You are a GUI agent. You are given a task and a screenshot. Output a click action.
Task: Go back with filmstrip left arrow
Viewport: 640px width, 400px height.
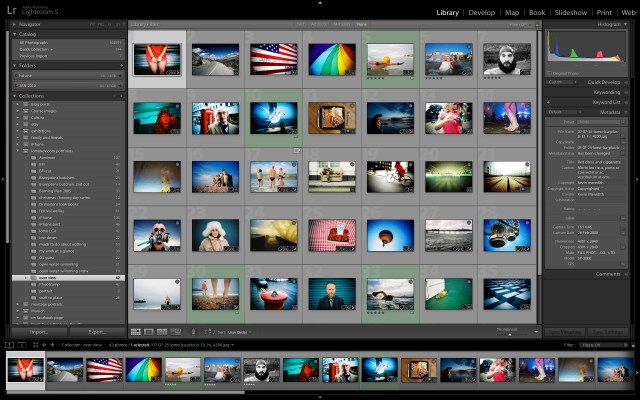point(44,345)
